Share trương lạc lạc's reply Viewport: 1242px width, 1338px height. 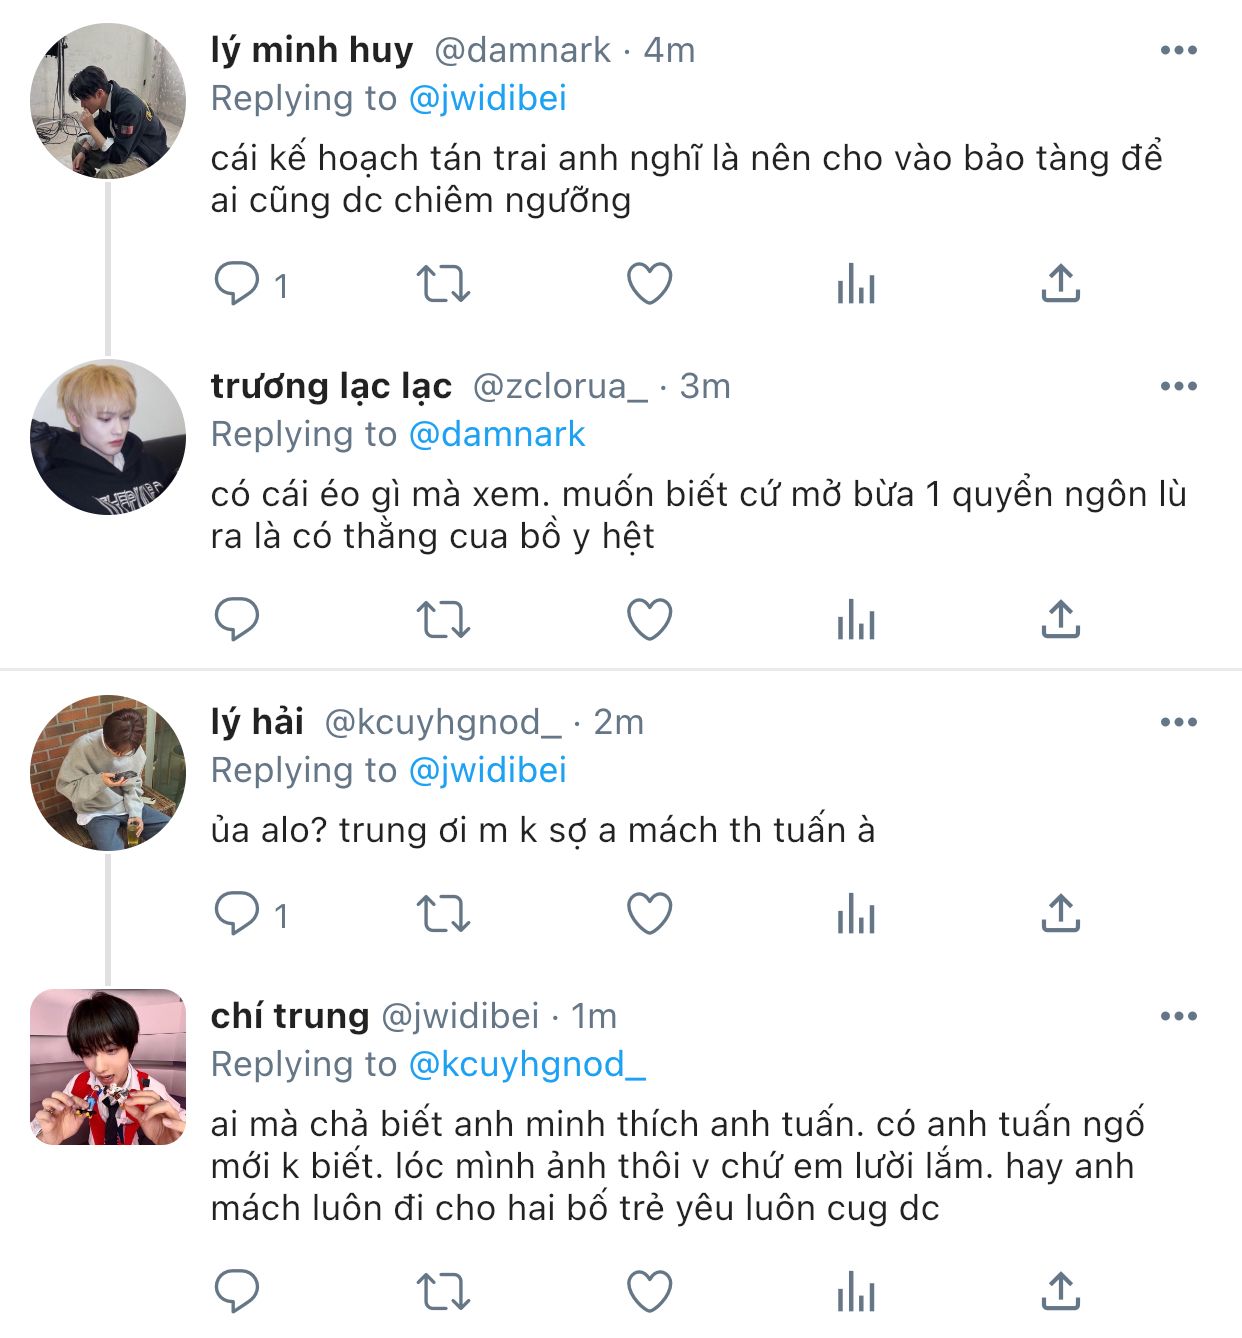(x=1060, y=620)
